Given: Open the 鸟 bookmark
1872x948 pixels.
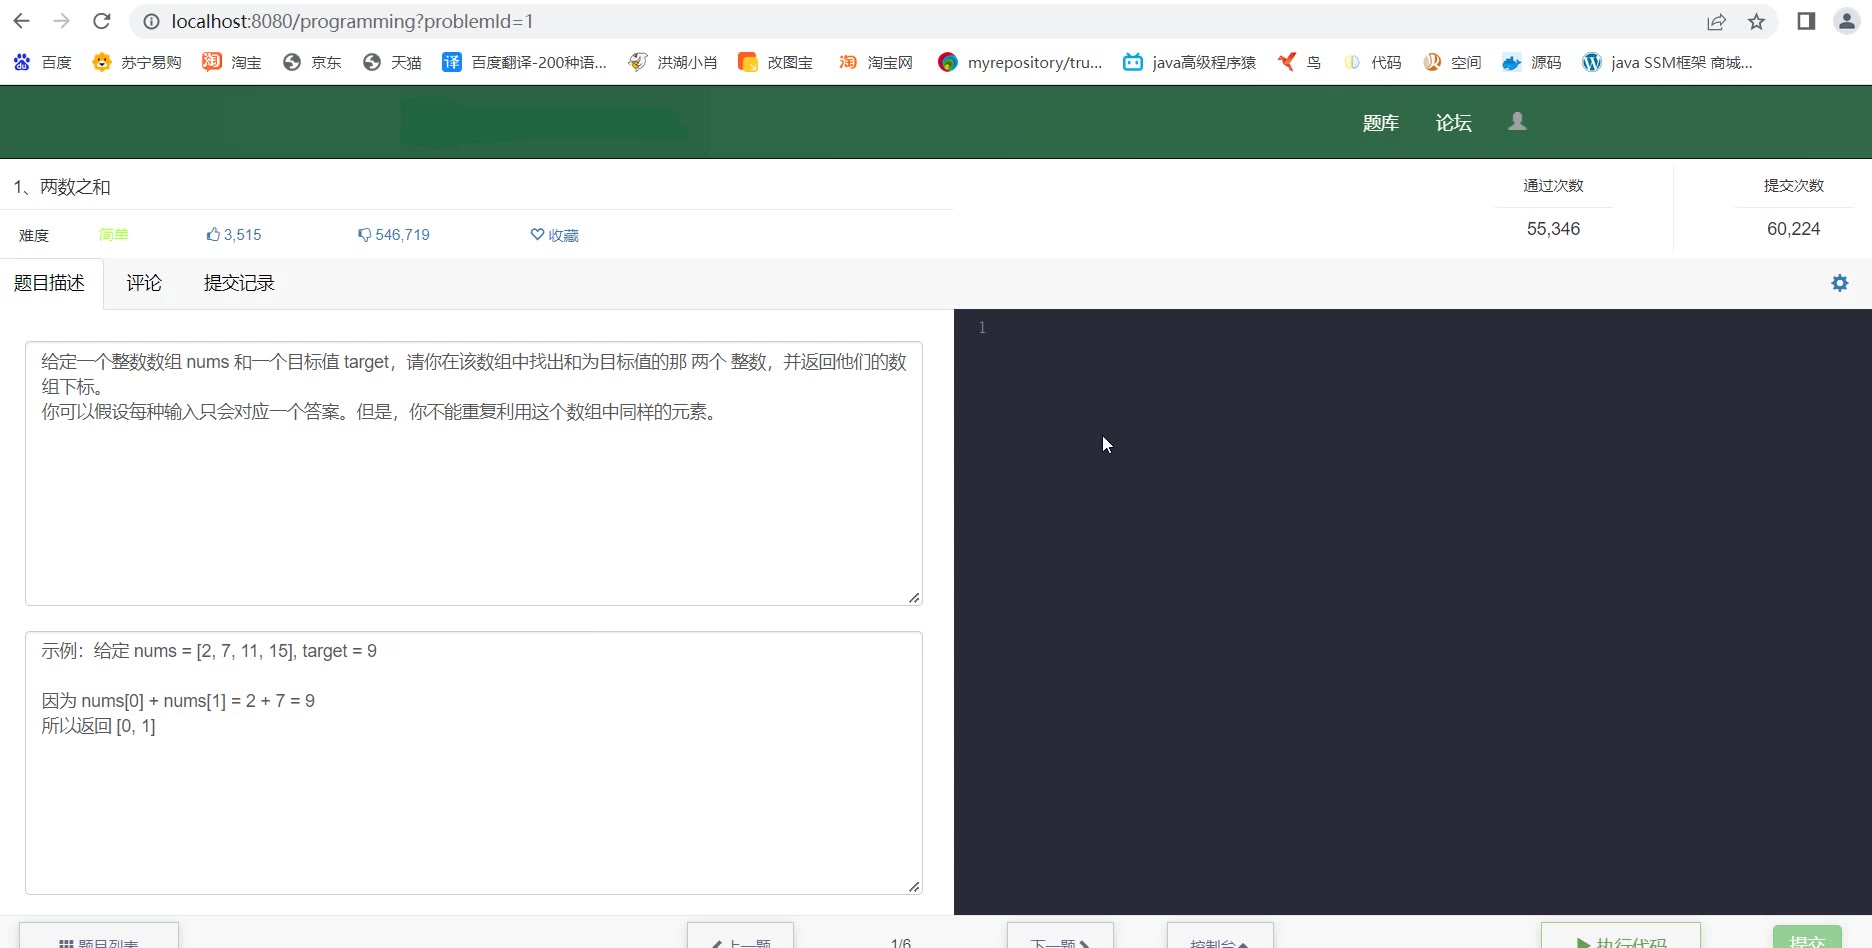Looking at the screenshot, I should click(x=1299, y=62).
